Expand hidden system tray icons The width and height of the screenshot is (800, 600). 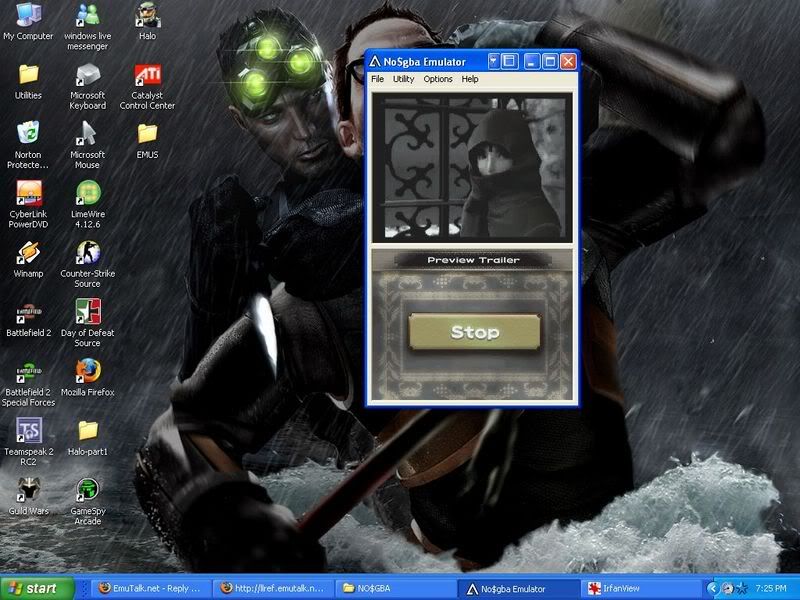click(713, 589)
